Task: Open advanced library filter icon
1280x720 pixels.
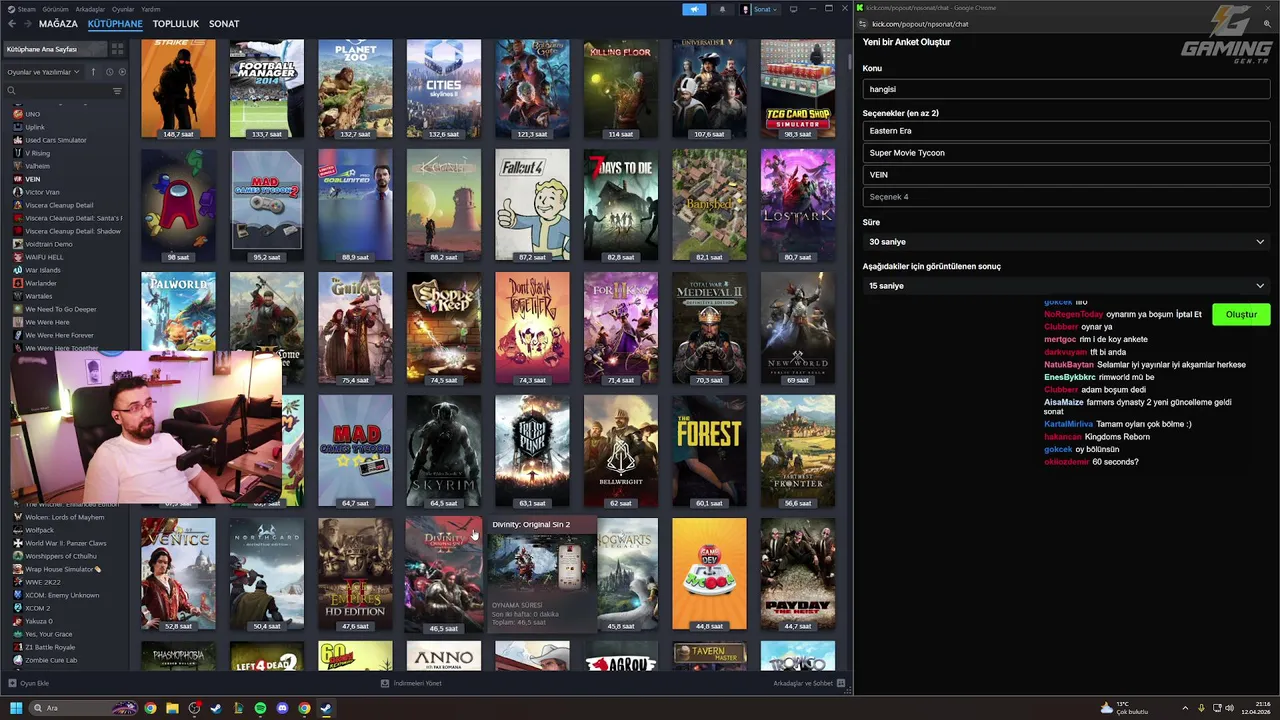Action: (117, 91)
